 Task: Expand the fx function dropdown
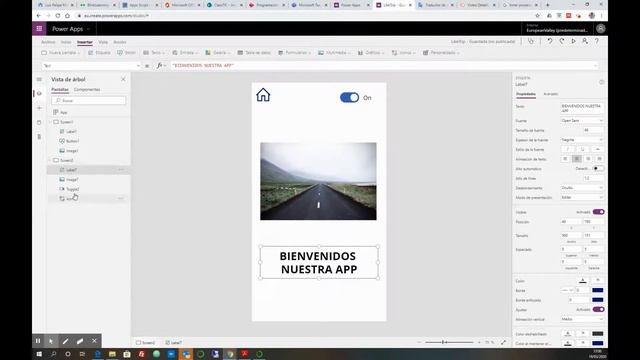point(165,65)
